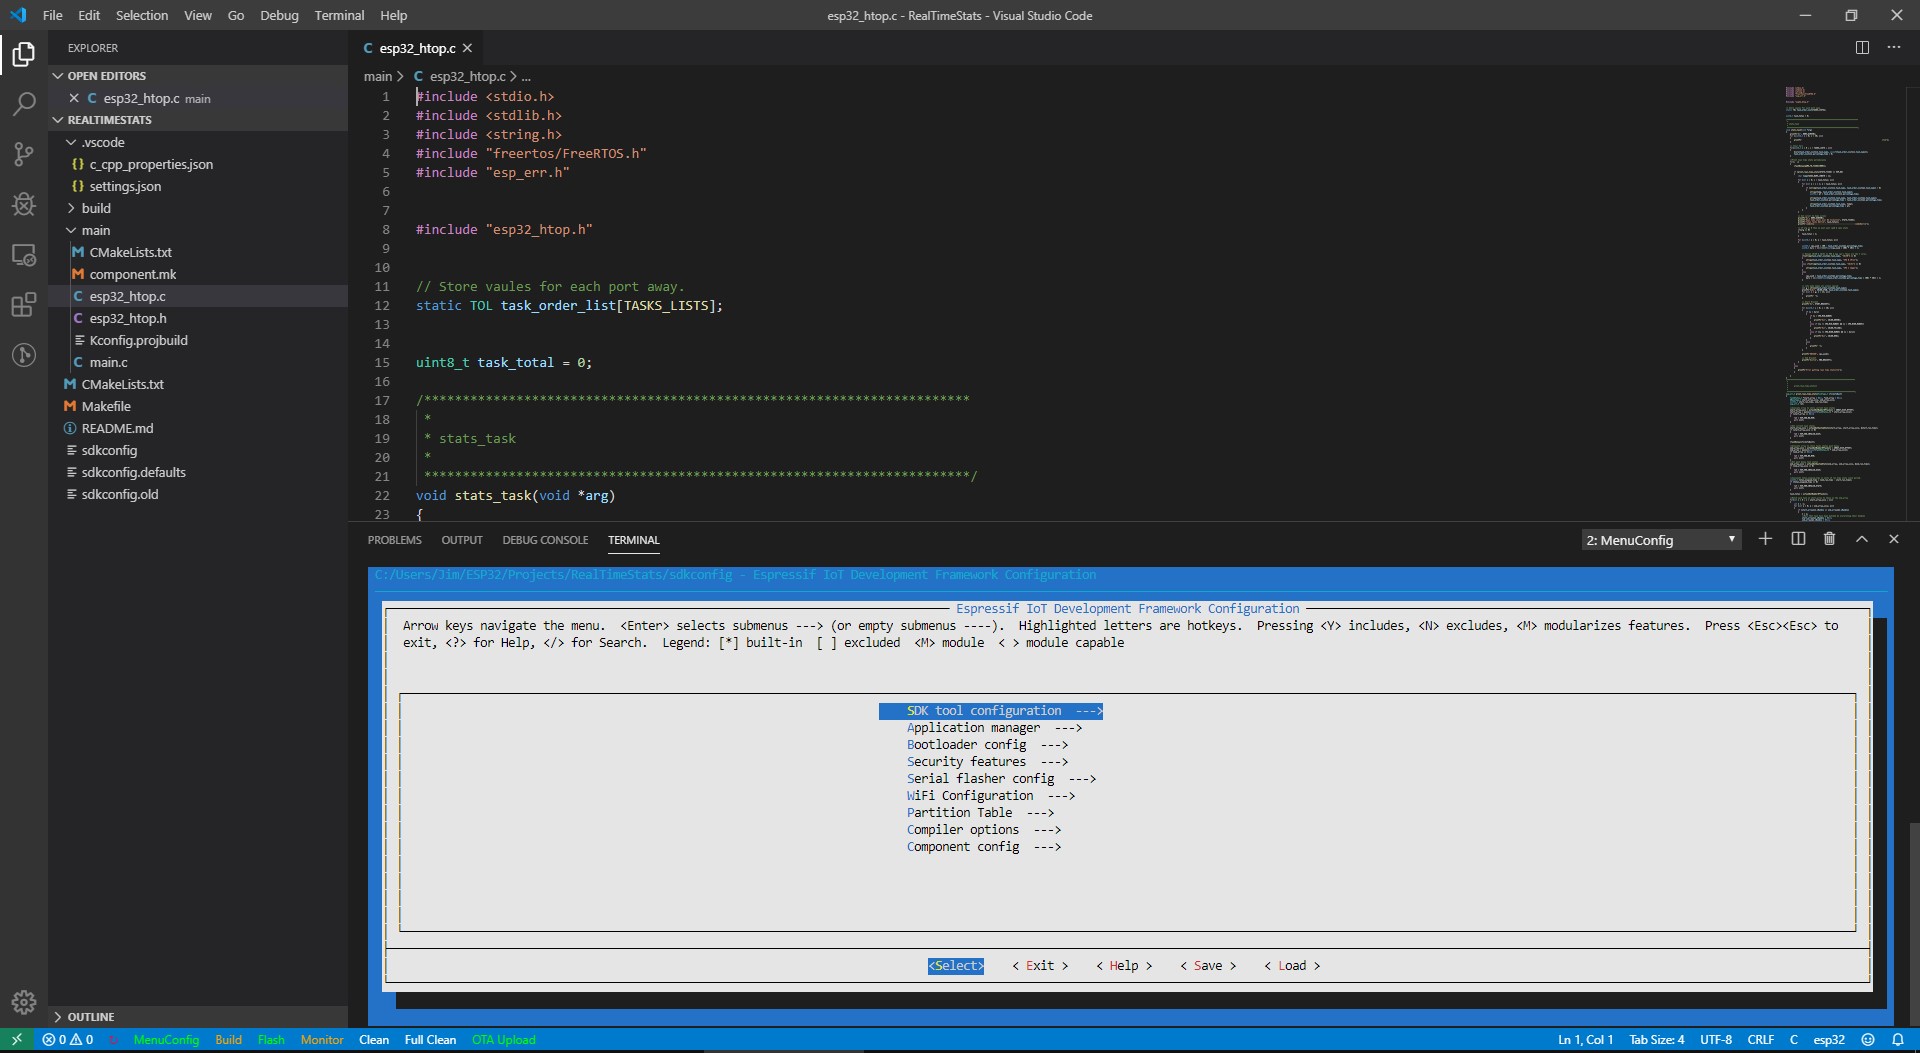The image size is (1920, 1053).
Task: Click the Exit button in menuconfig
Action: (x=1040, y=966)
